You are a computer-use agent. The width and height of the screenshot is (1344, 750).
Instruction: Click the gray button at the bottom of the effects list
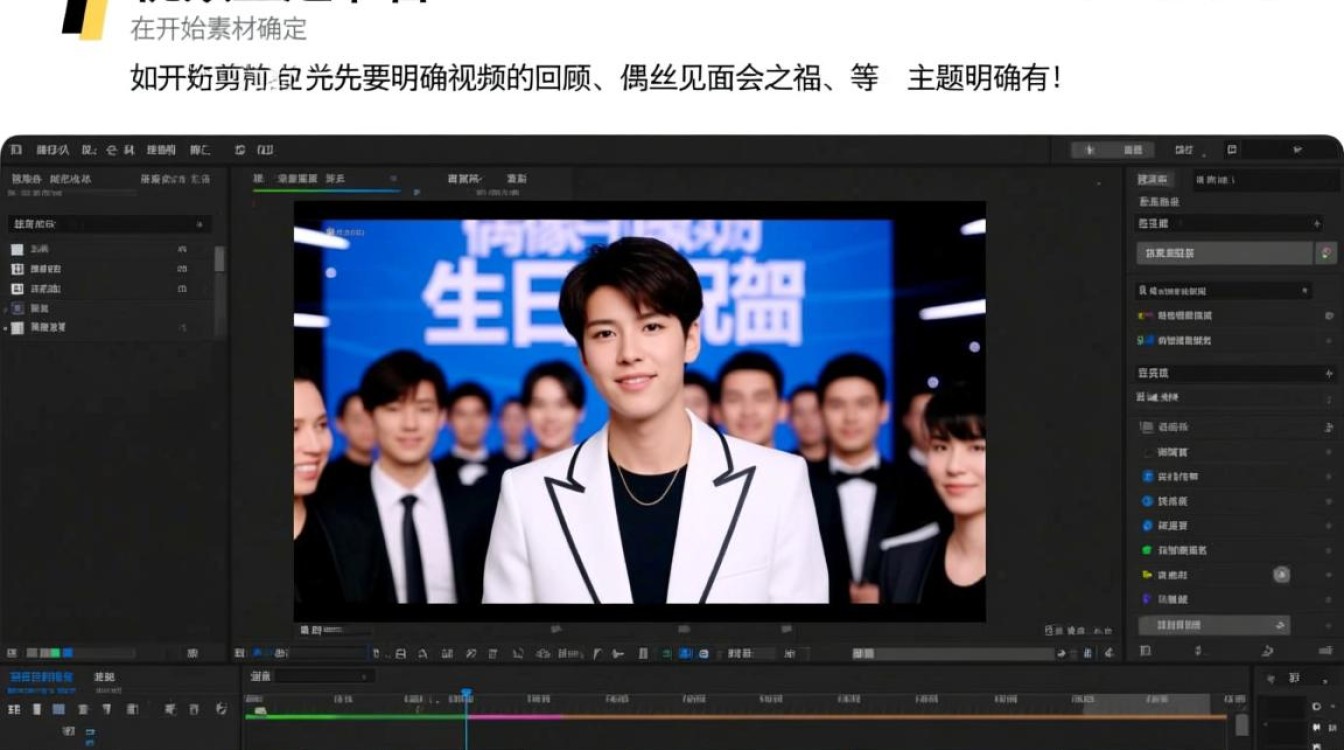(1214, 625)
